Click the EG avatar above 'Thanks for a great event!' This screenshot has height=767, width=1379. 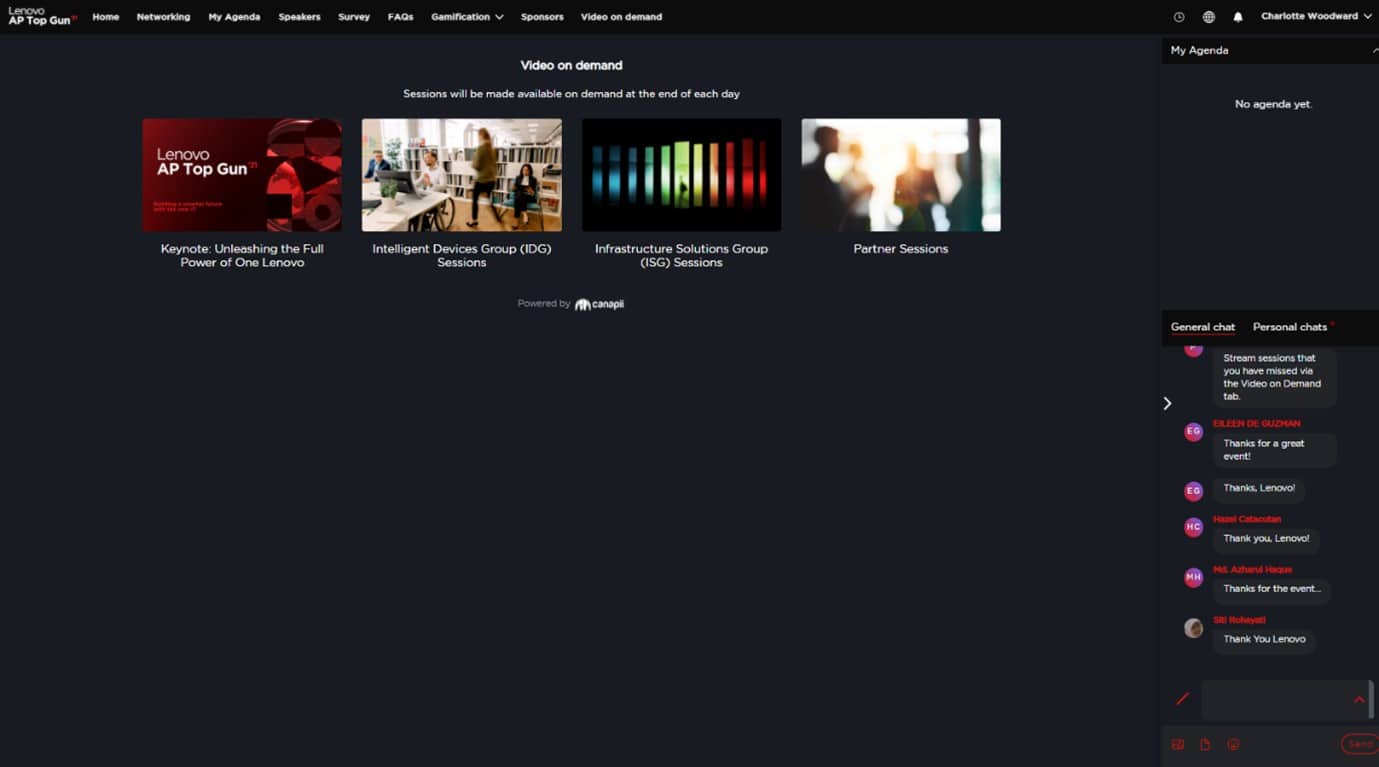[1193, 432]
